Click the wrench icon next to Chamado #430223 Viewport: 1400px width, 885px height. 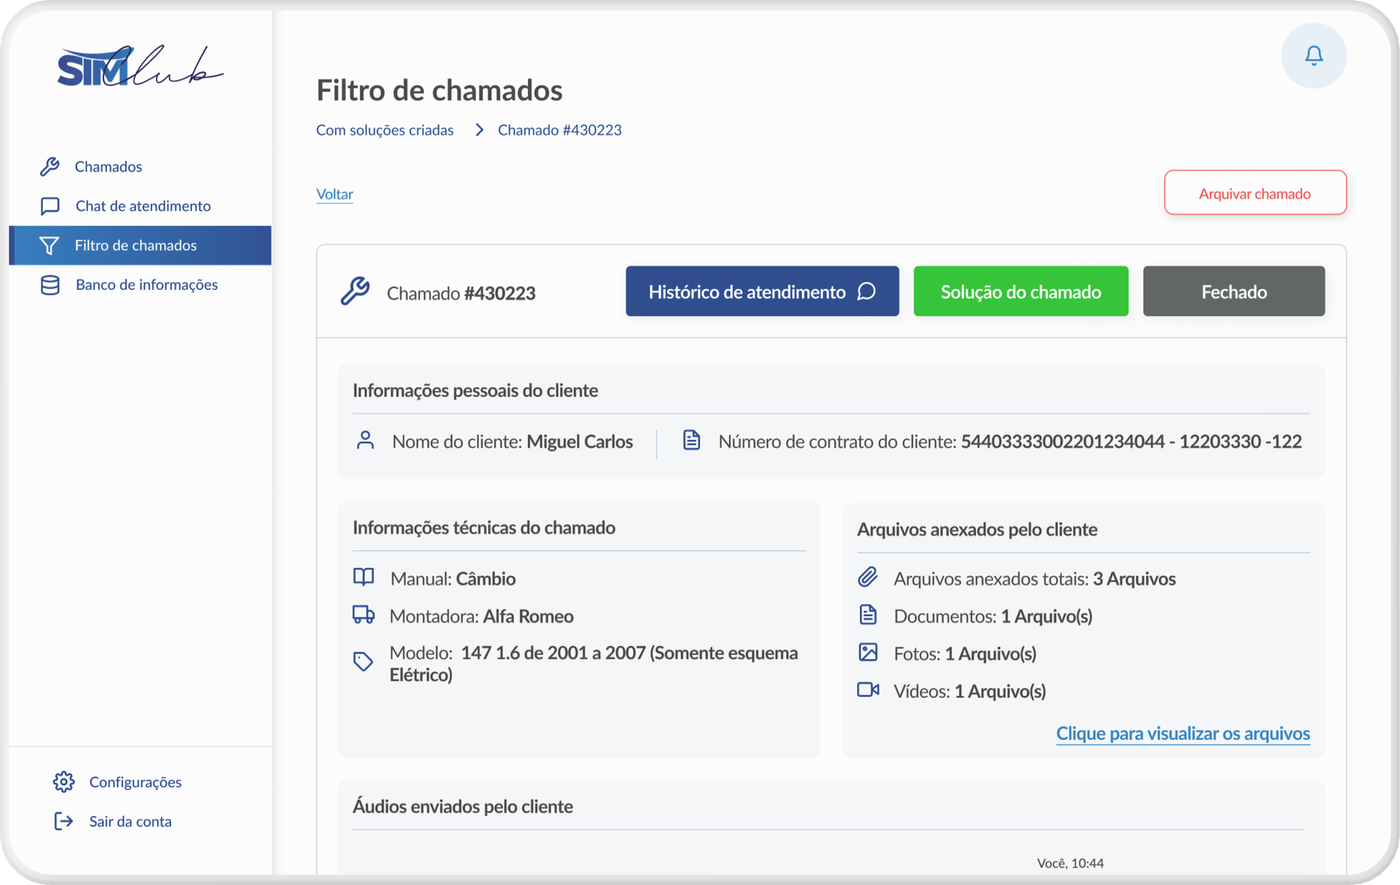[x=355, y=291]
